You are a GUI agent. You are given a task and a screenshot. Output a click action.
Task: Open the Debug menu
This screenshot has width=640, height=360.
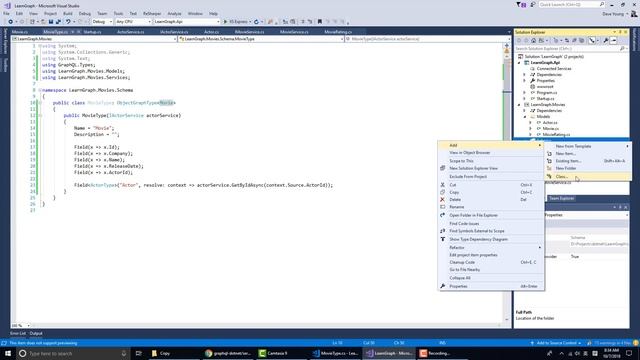[x=85, y=13]
